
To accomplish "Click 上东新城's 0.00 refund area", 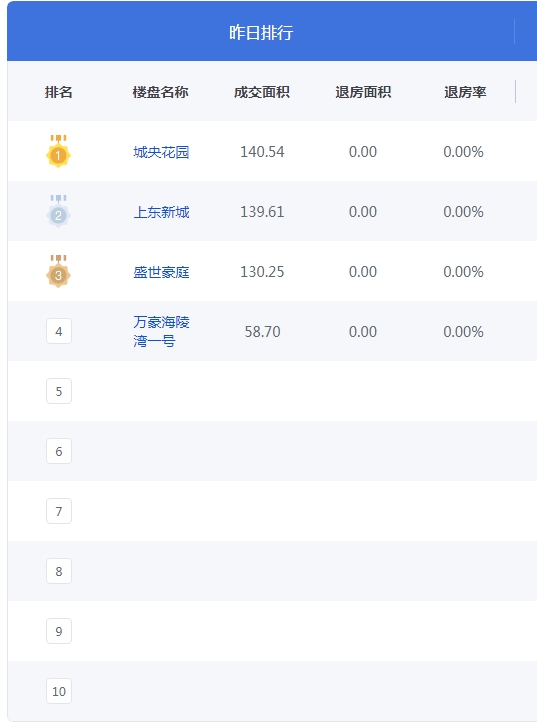I will (363, 211).
